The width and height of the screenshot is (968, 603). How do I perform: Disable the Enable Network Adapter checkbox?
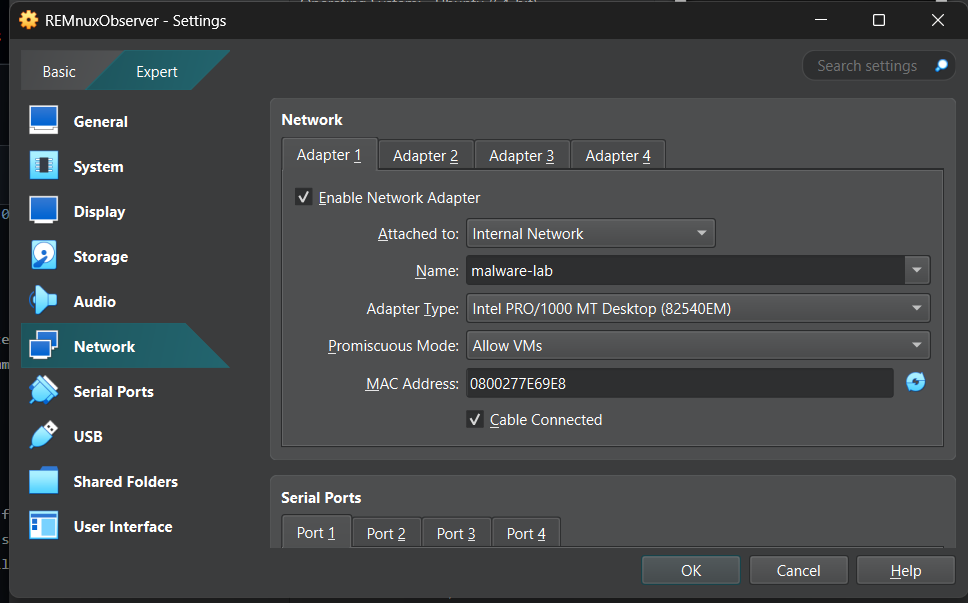click(303, 197)
